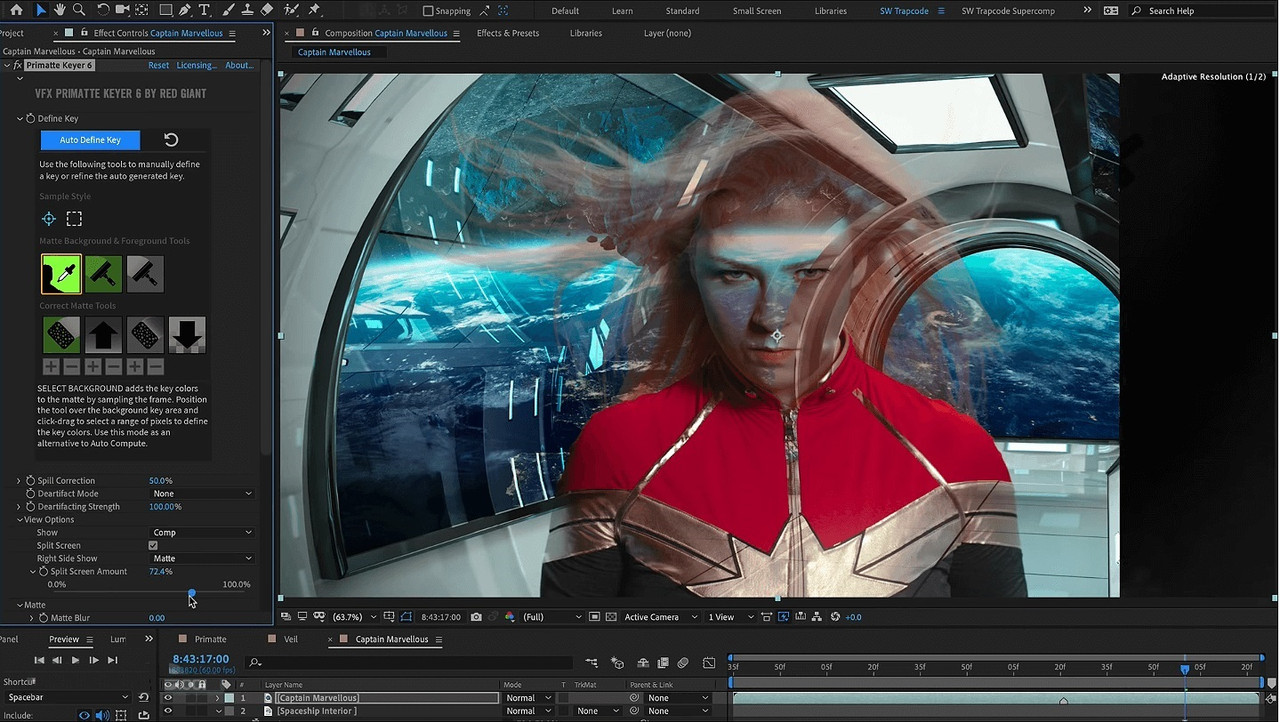Select the green Sample Background keyer tool
Image resolution: width=1280 pixels, height=722 pixels.
coord(61,273)
